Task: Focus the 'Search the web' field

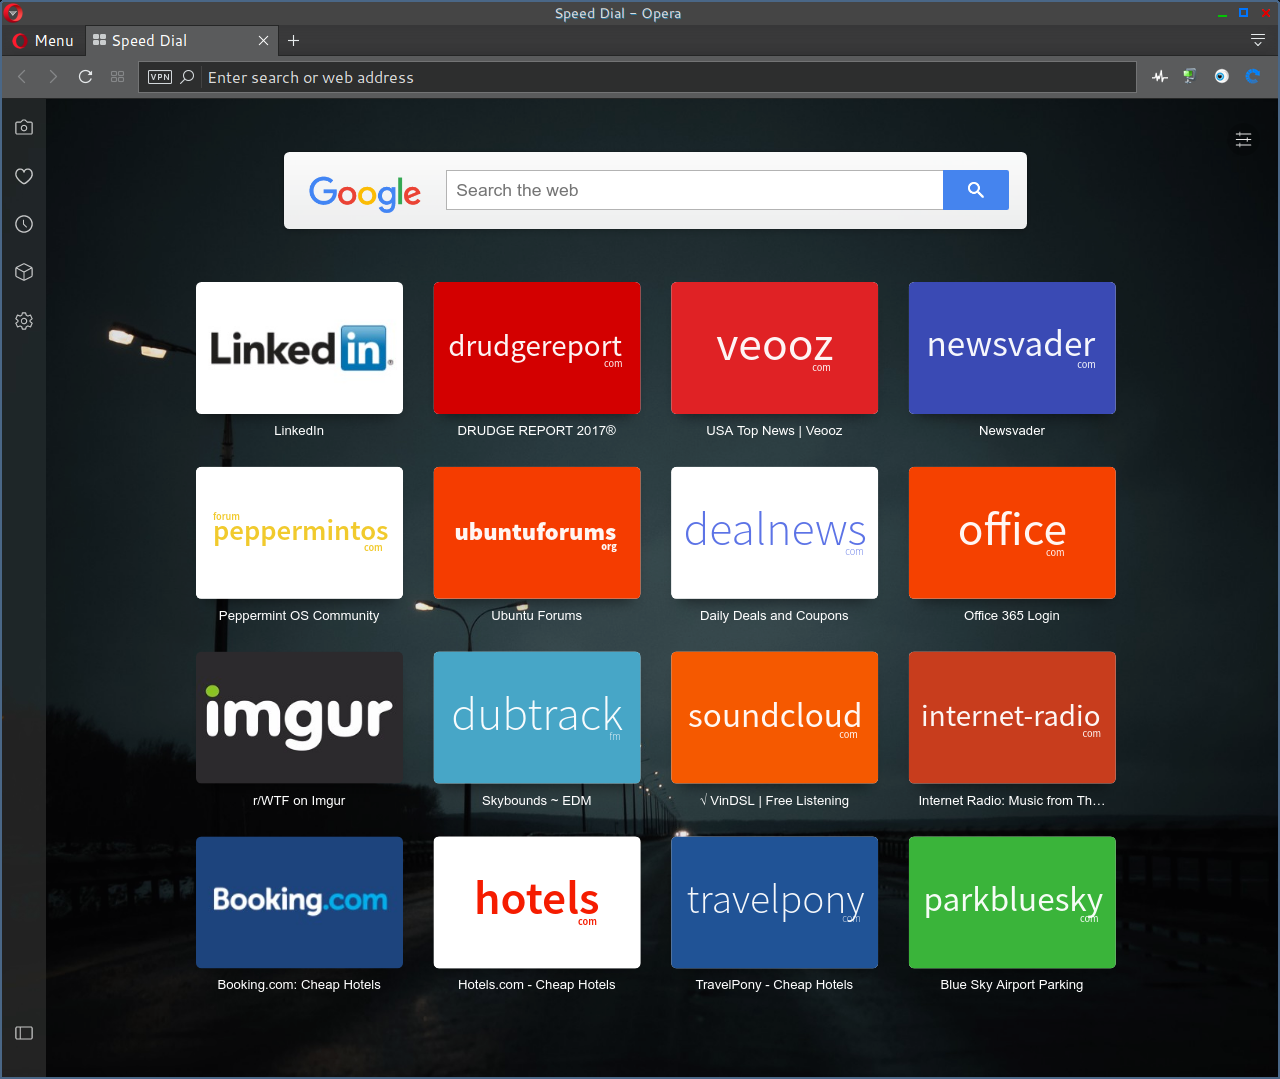Action: 694,190
